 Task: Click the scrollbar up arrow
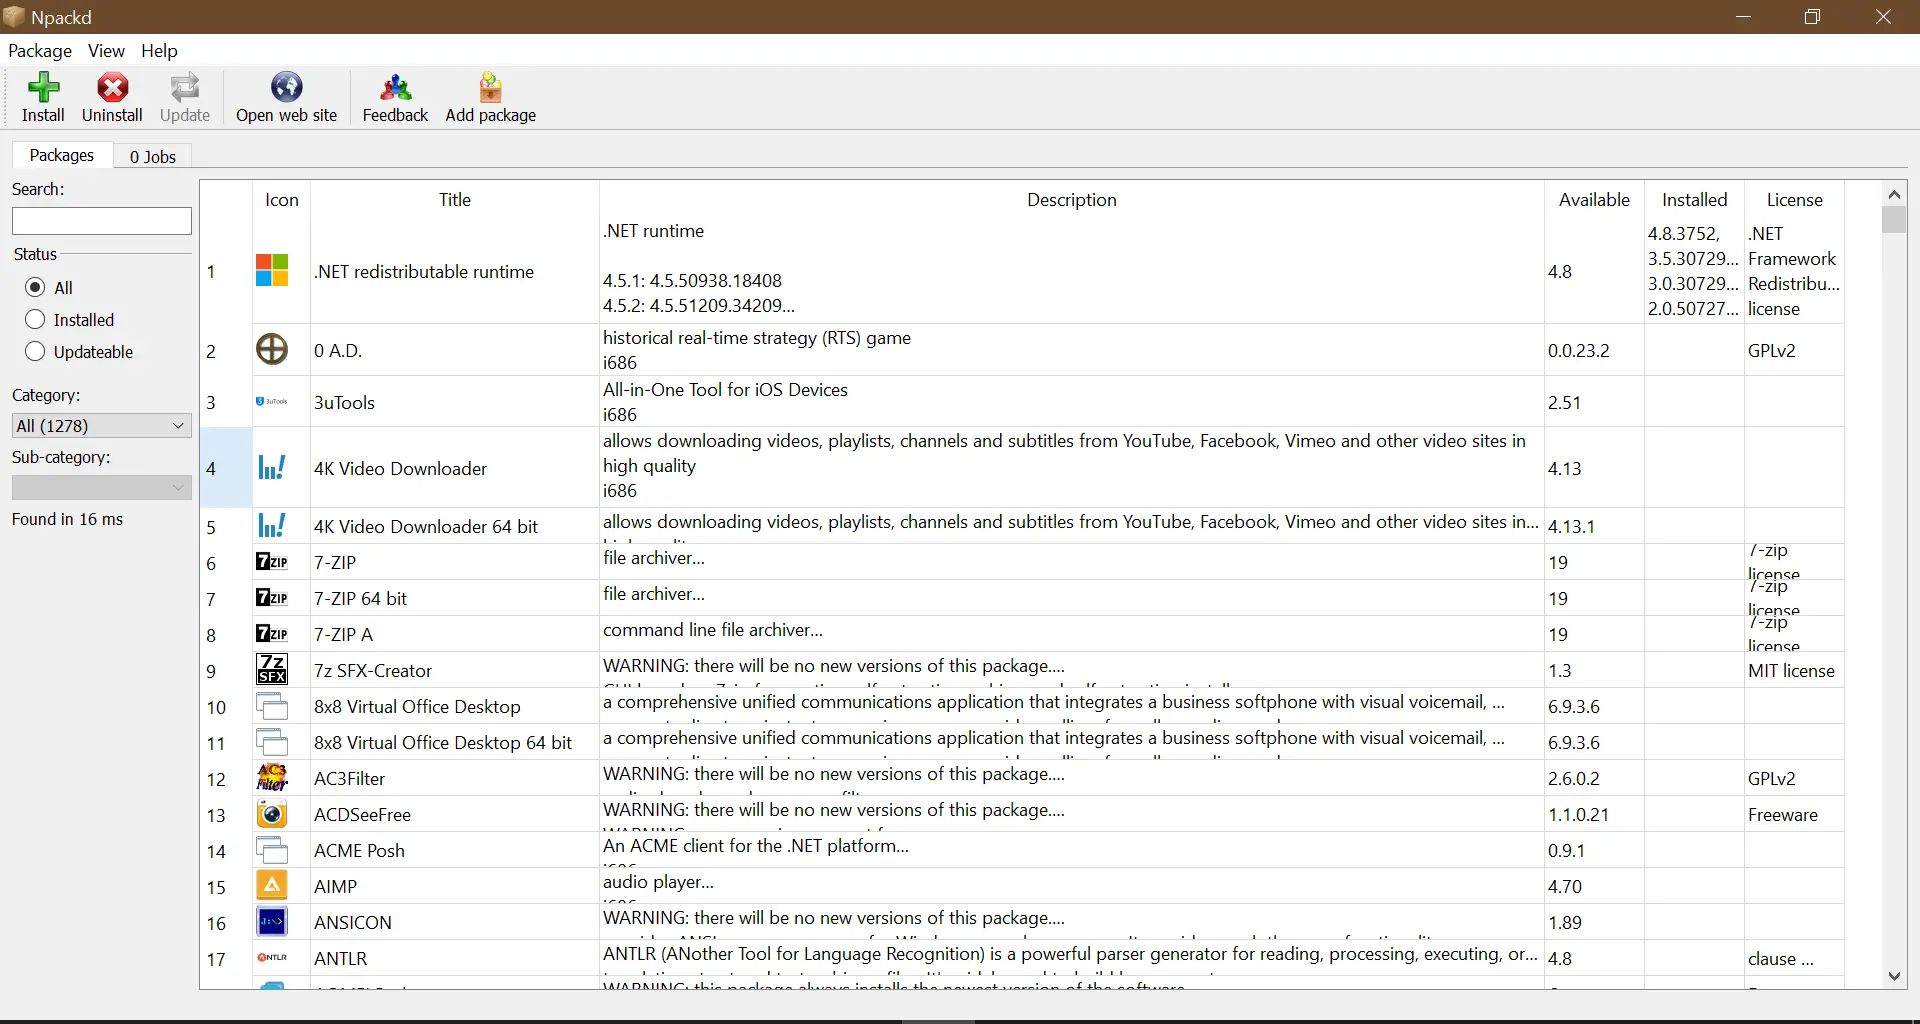coord(1894,194)
